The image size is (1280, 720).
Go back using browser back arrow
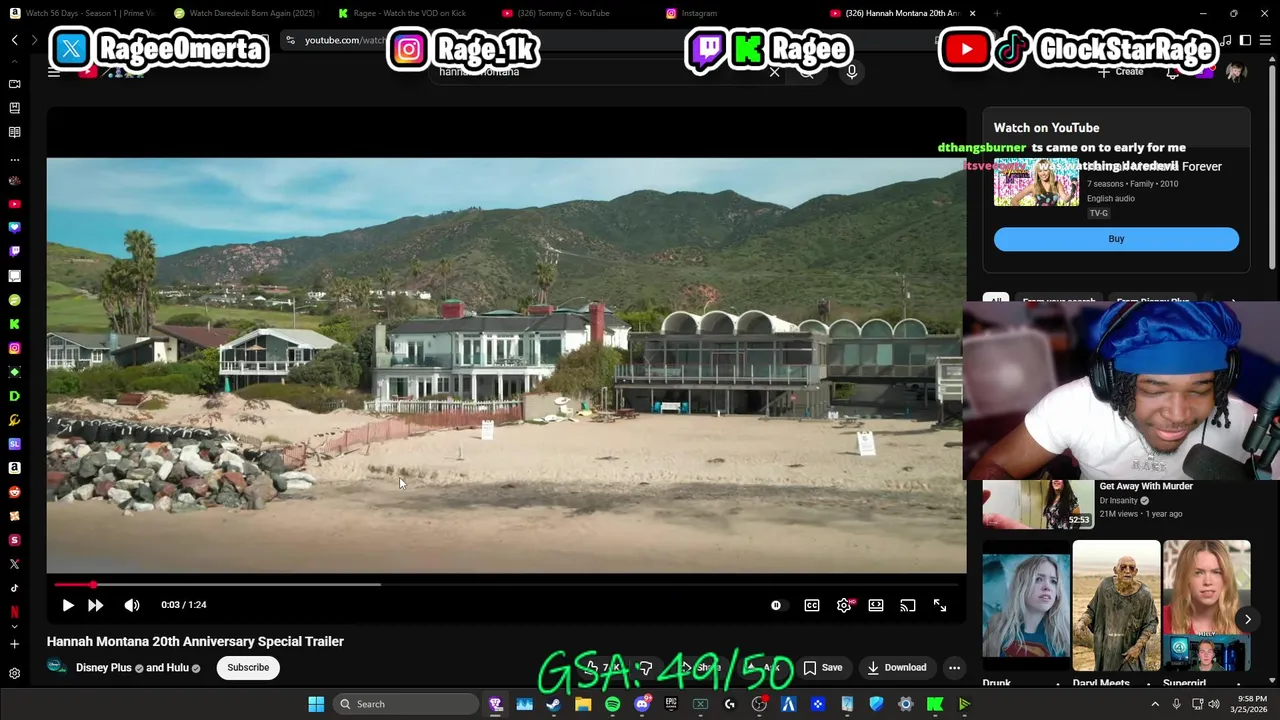click(x=15, y=40)
